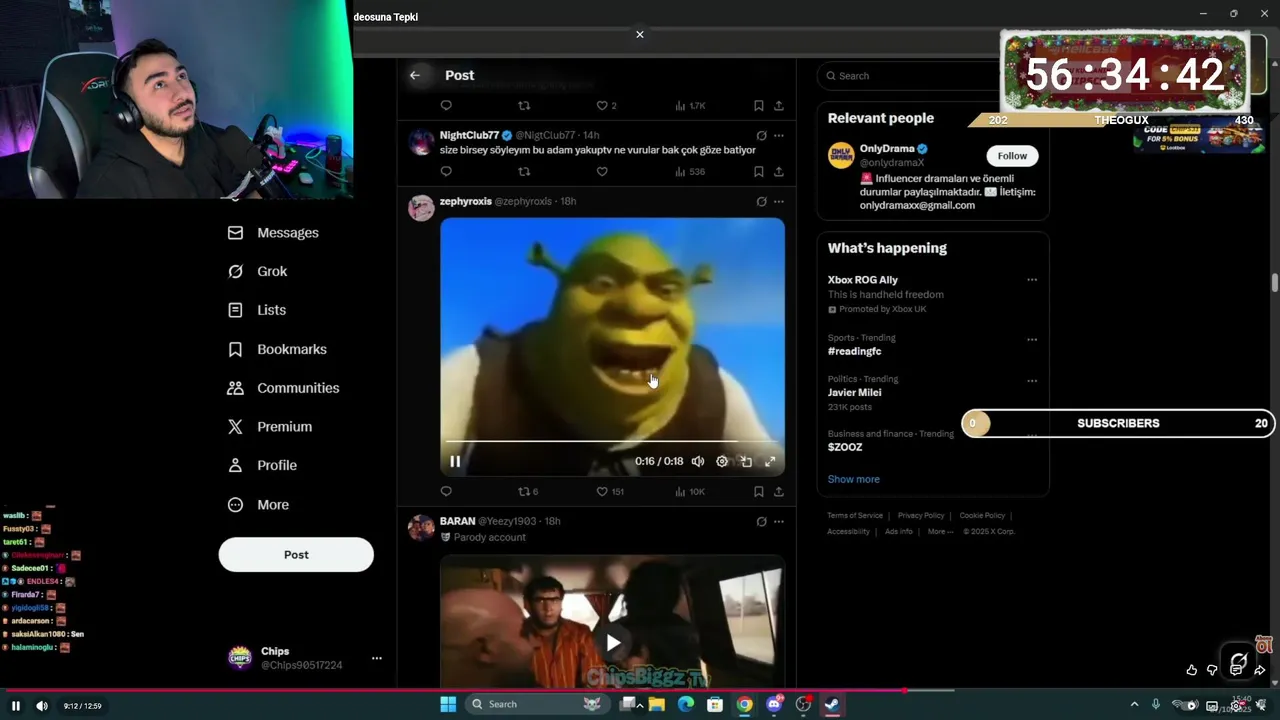
Task: Like zephyroxis post with 151 likes
Action: point(610,492)
